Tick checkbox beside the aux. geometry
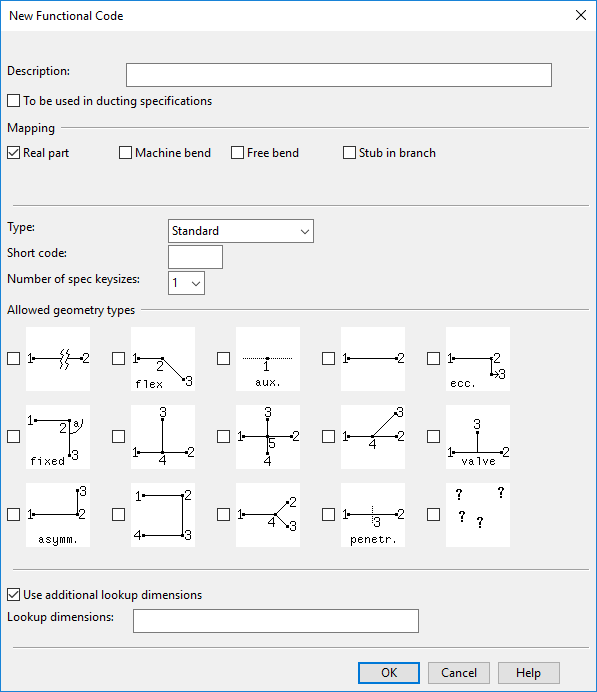Screen dimensions: 597x692 [x=224, y=358]
